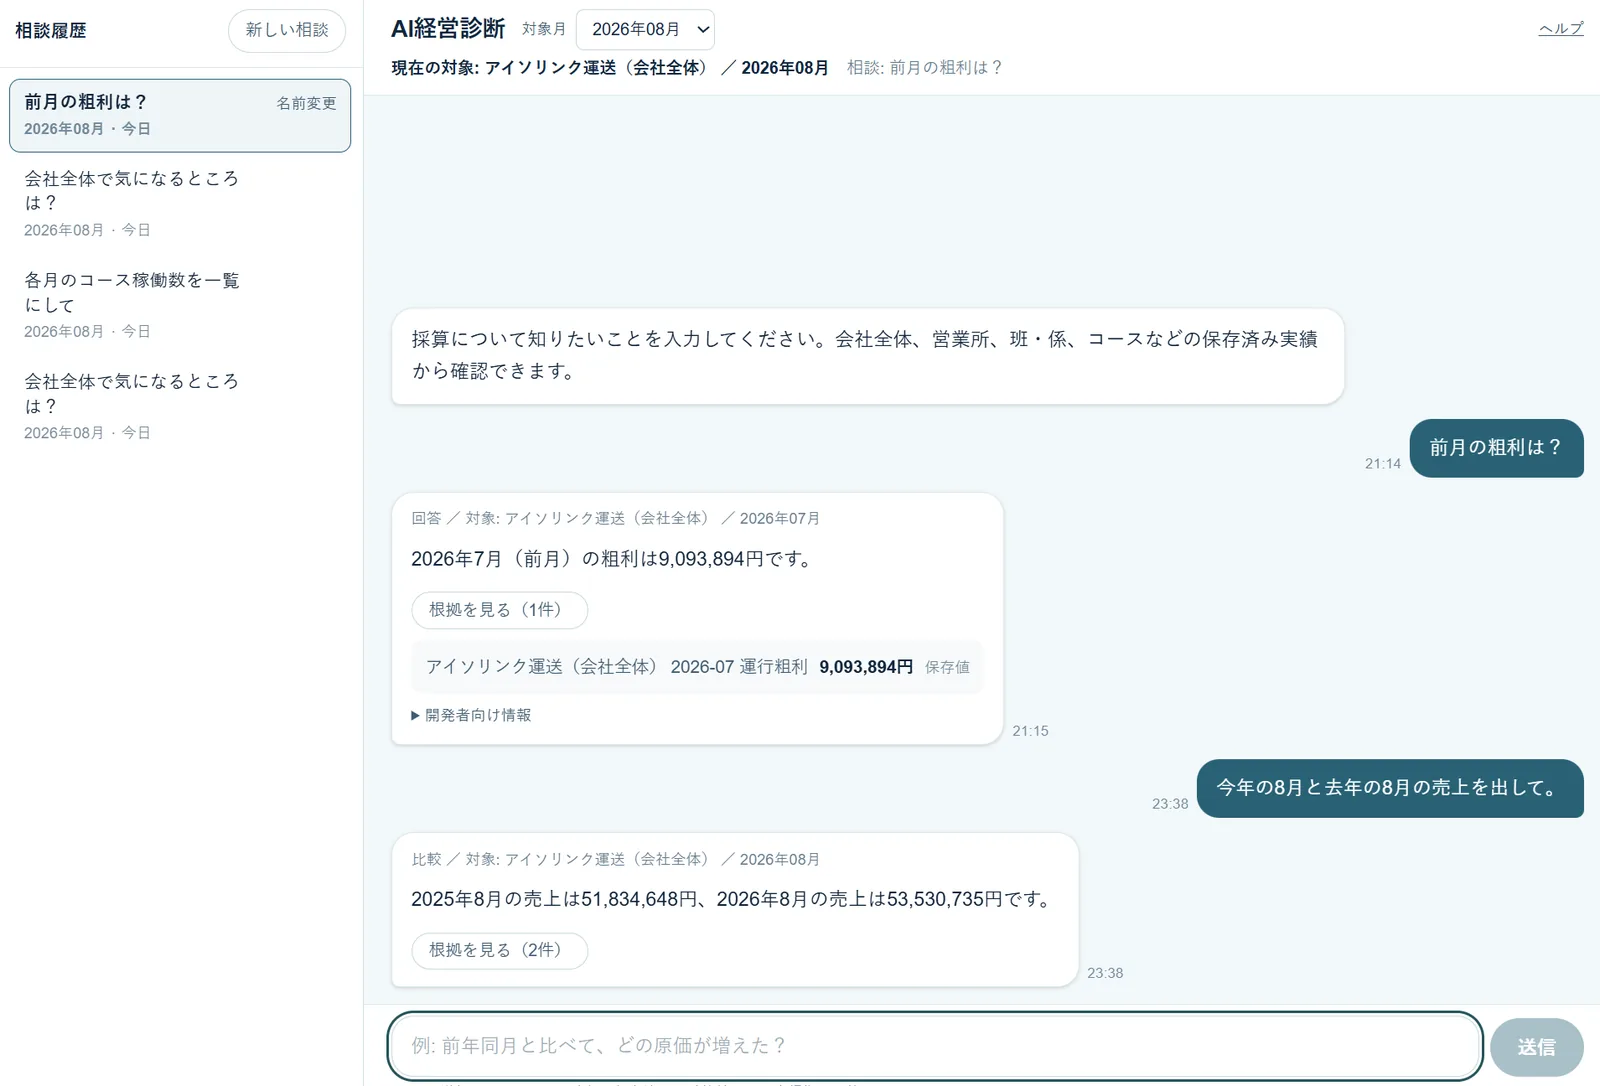Open 各月のコース稼働数を一覧にして history item
Screen dimensions: 1600x1086
[180, 305]
